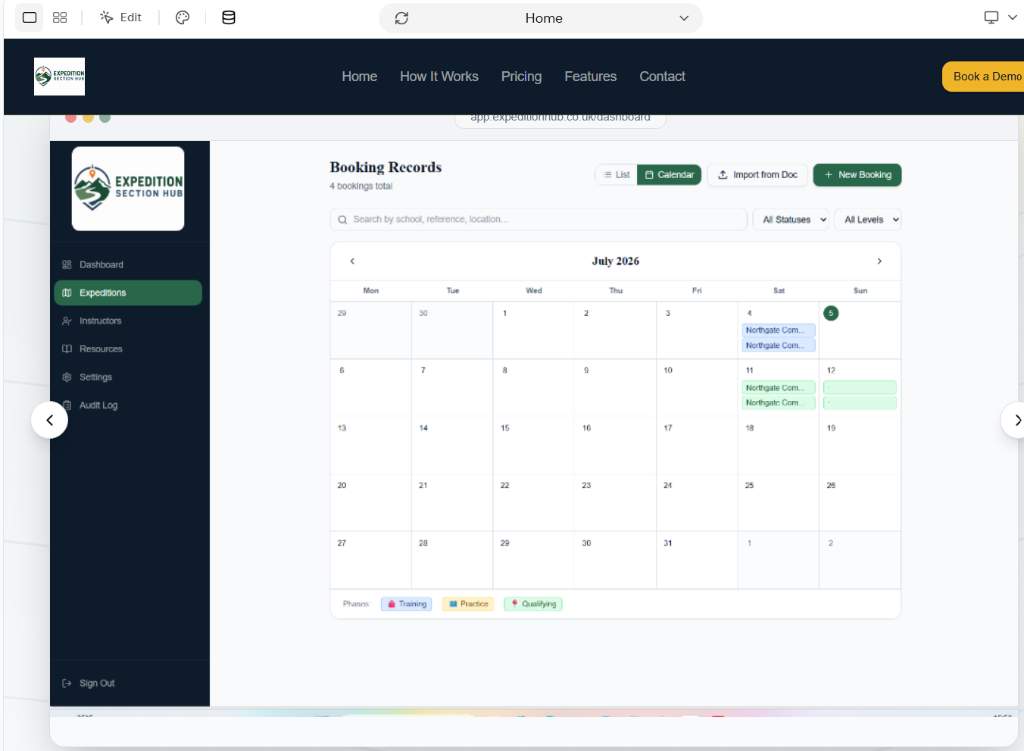1024x751 pixels.
Task: Open the How It Works nav link
Action: coord(439,76)
